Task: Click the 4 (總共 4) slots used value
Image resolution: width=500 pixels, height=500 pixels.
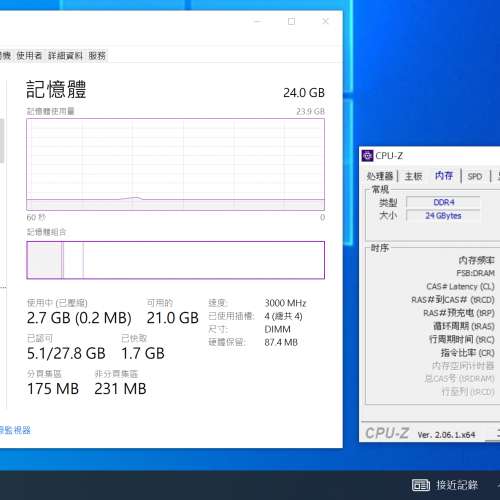Action: click(x=283, y=316)
